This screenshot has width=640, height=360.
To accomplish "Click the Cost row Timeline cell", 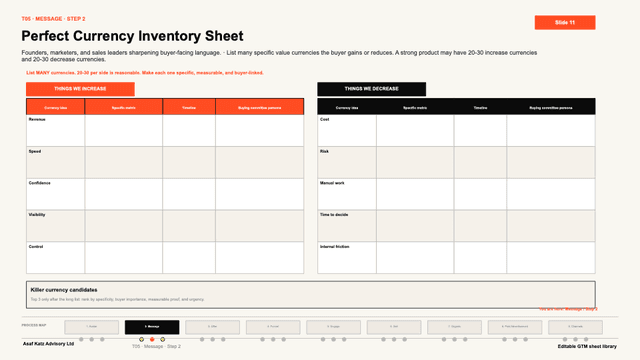I will pyautogui.click(x=480, y=131).
